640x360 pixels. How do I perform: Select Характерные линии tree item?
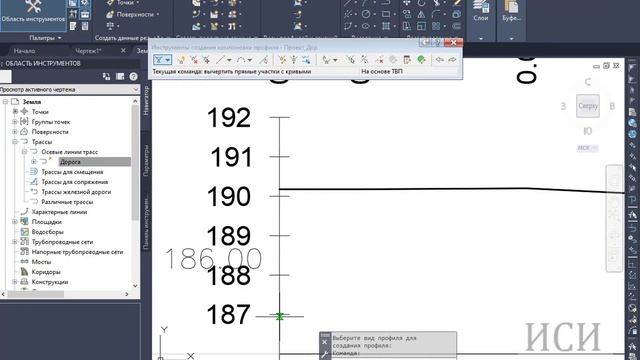coord(59,212)
